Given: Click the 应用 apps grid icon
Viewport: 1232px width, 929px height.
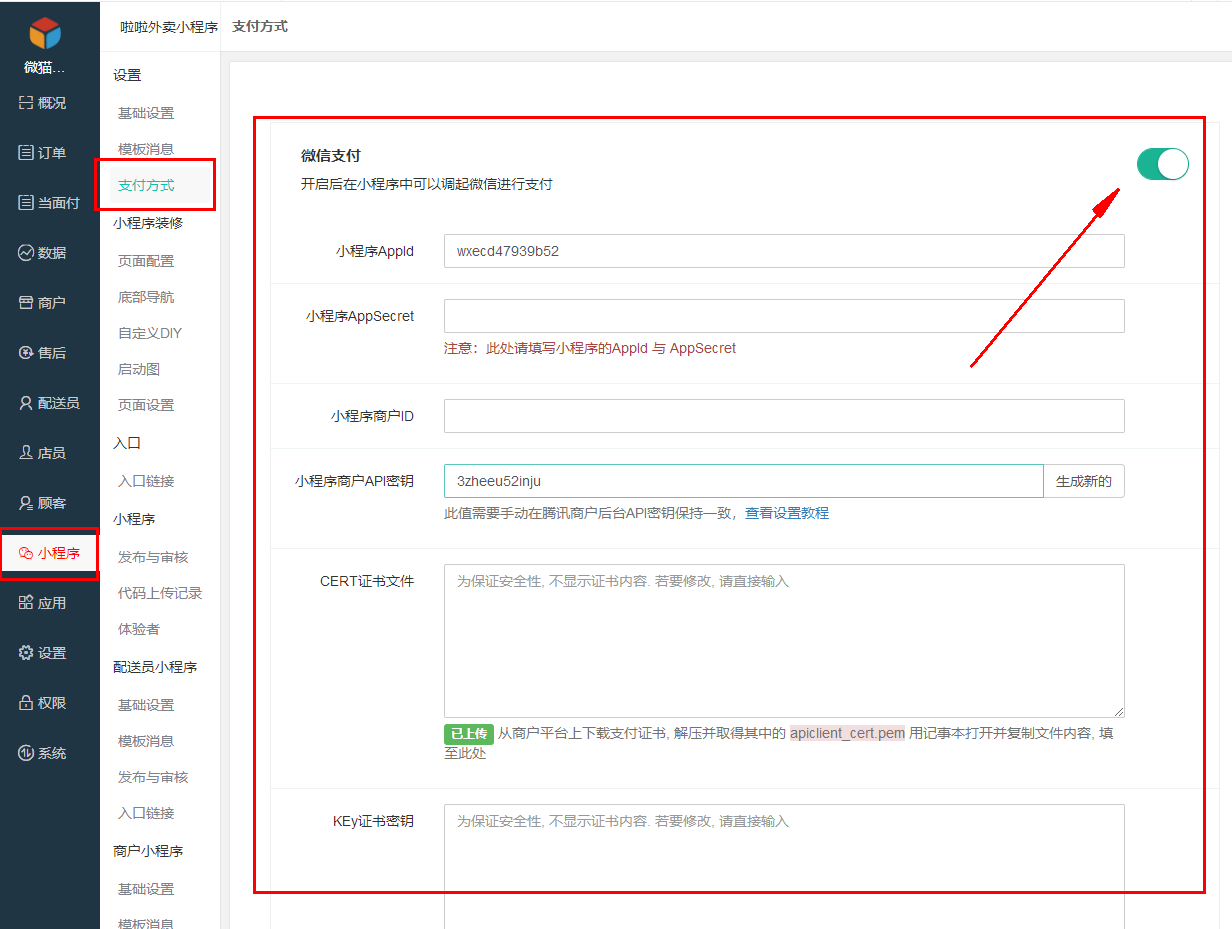Looking at the screenshot, I should coord(26,602).
